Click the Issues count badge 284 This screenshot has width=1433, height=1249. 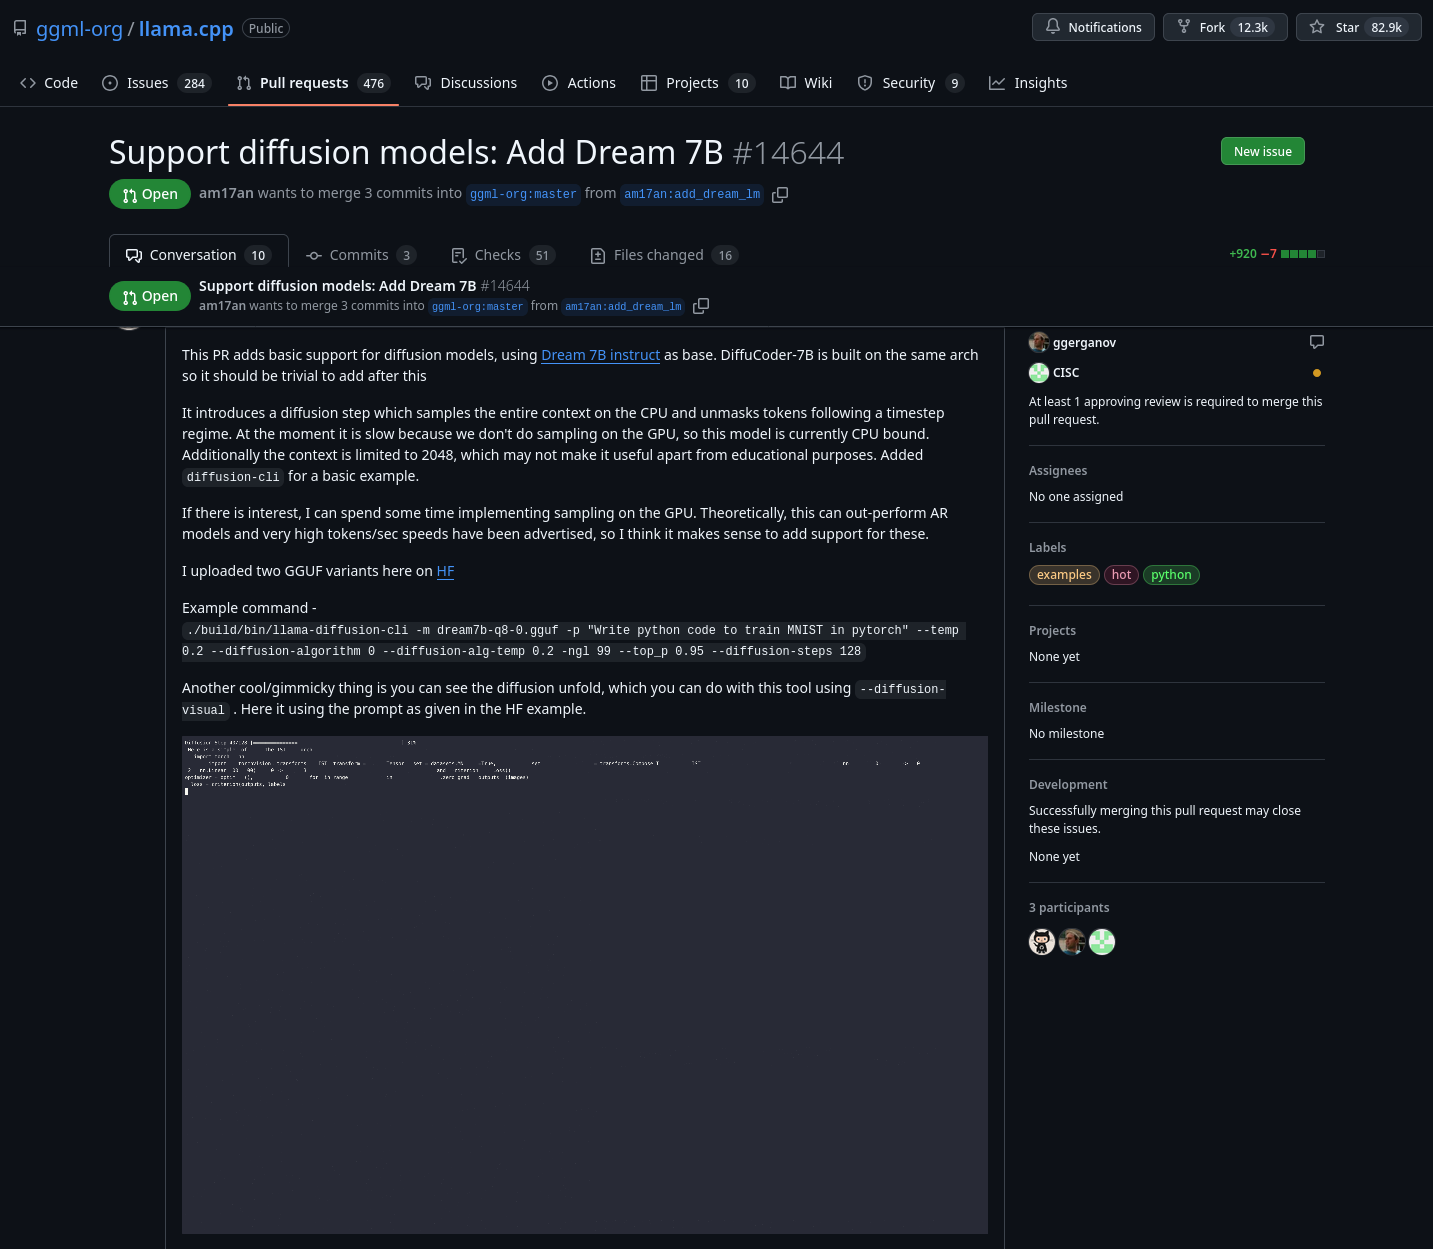[195, 83]
